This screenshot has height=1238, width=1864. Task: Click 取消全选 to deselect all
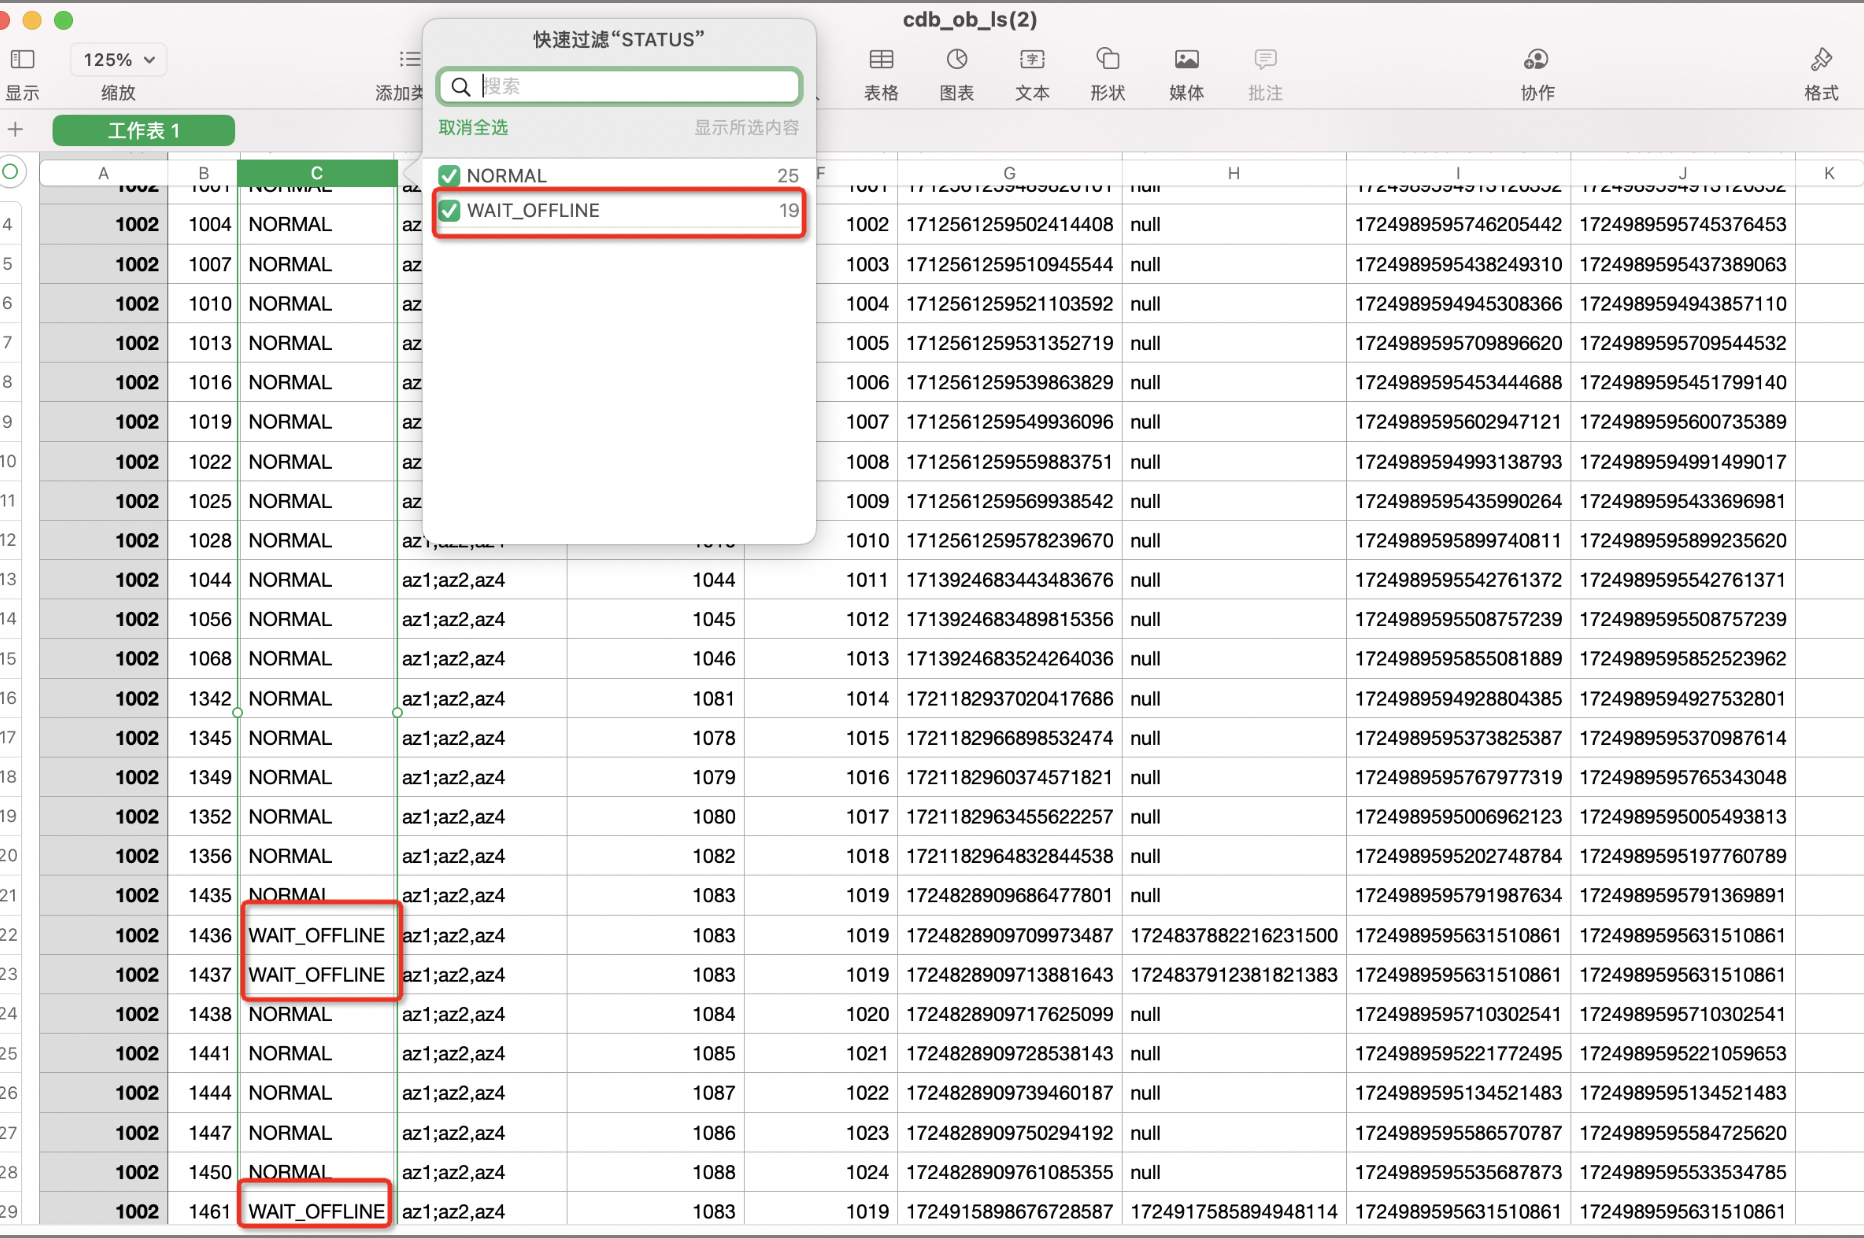[473, 127]
